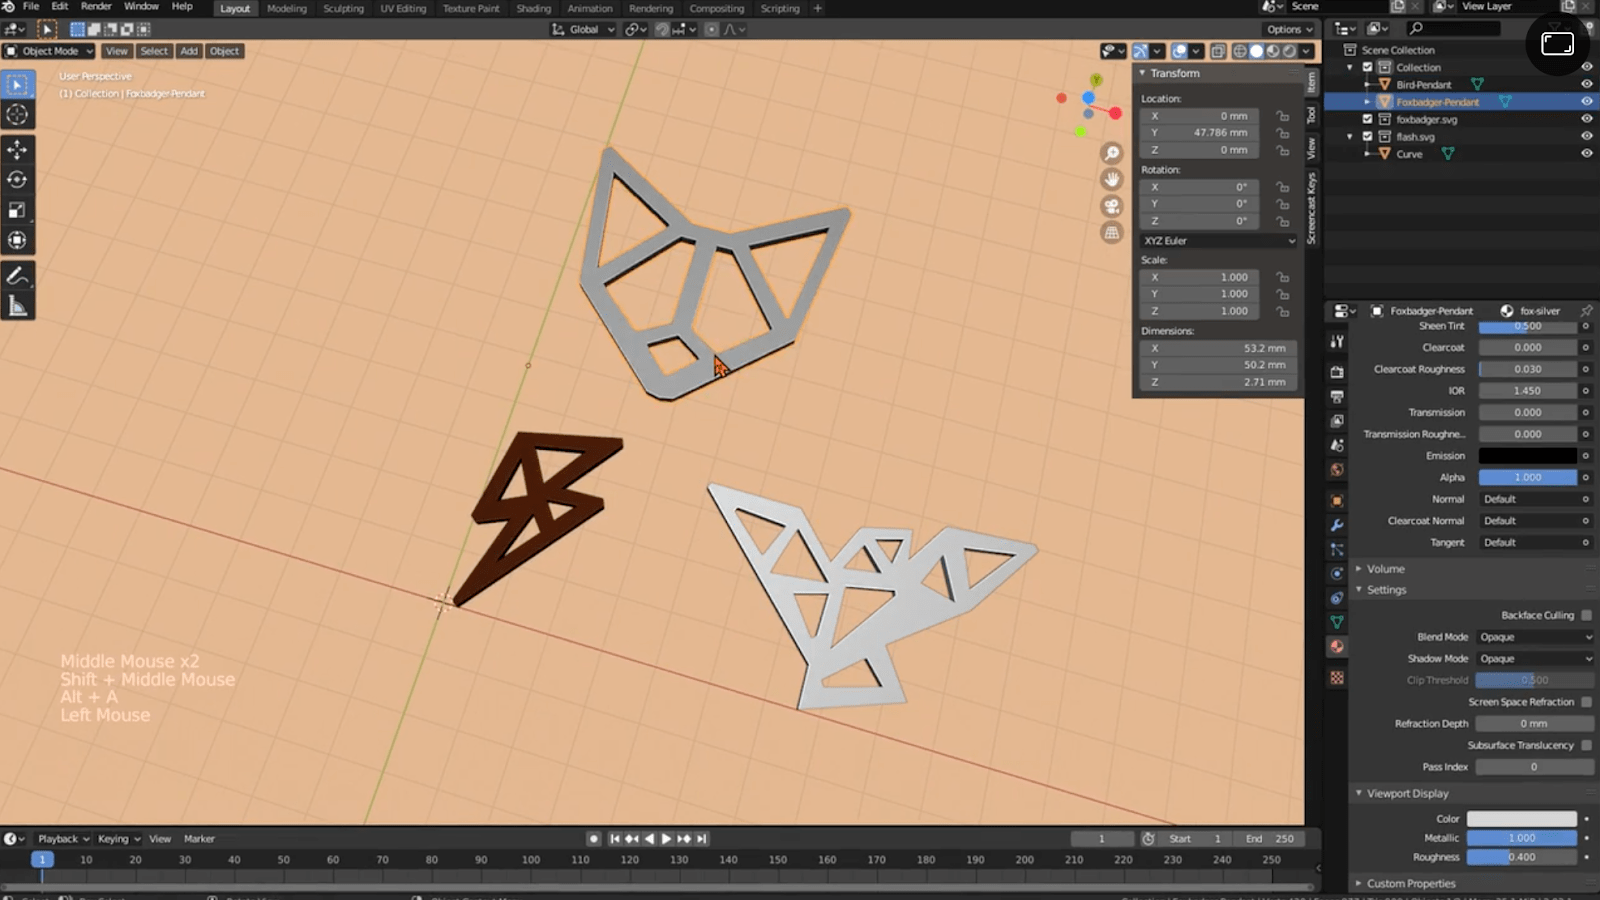
Task: Click the Sheen Tint slider value
Action: (x=1527, y=326)
